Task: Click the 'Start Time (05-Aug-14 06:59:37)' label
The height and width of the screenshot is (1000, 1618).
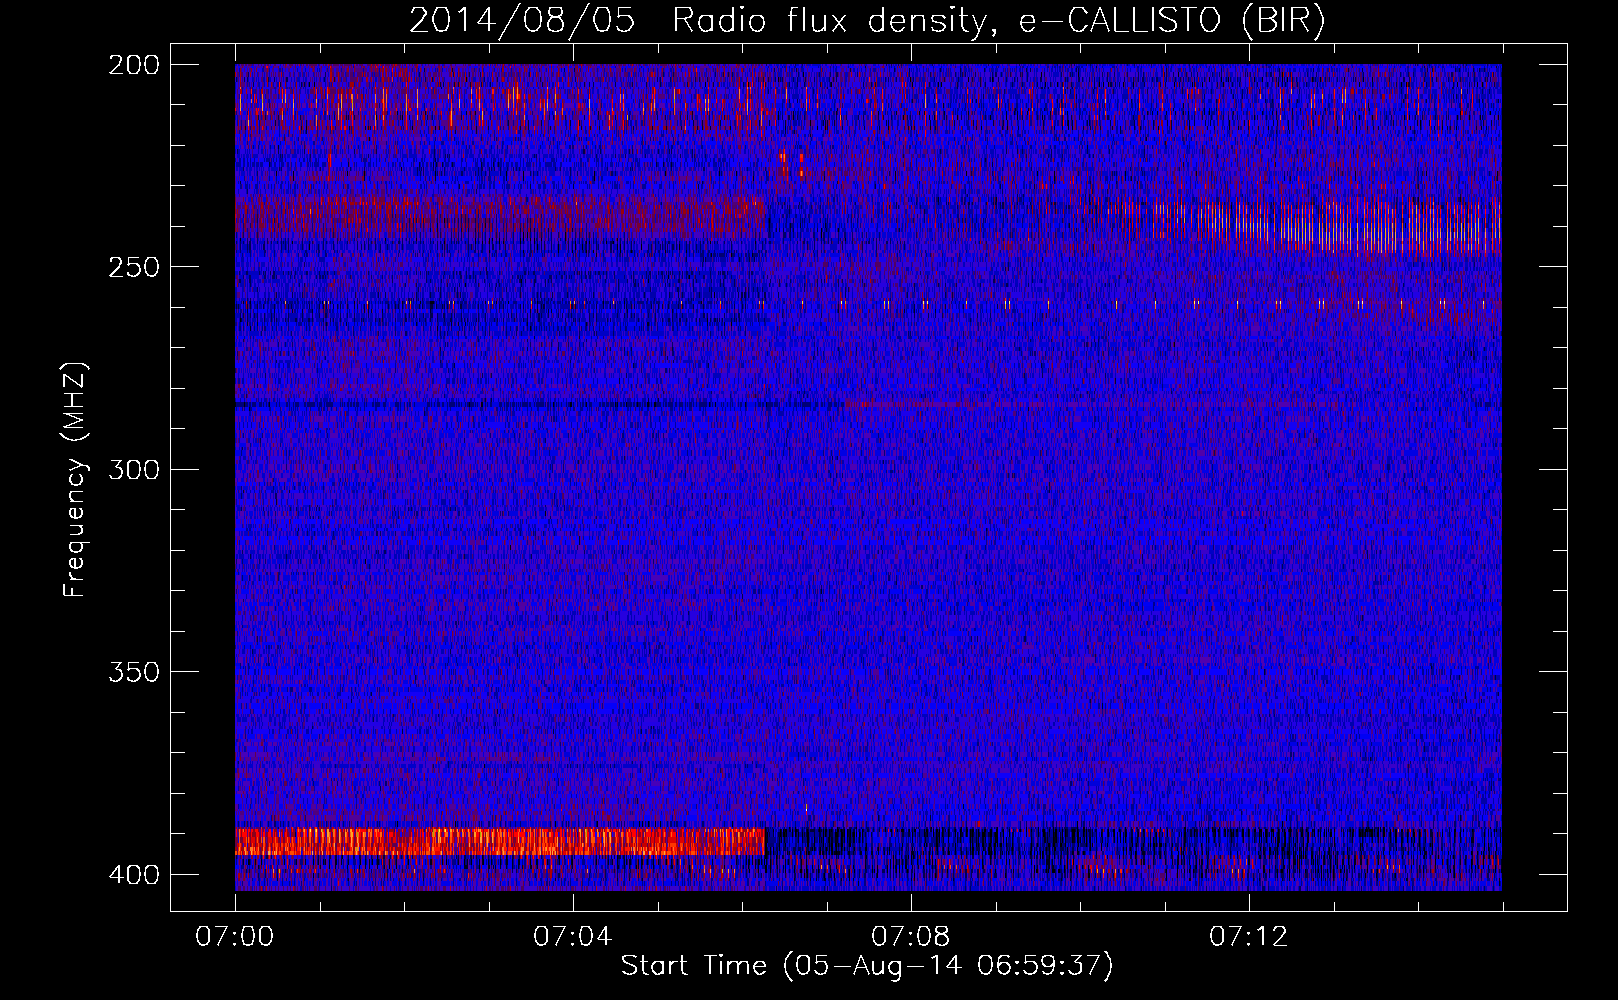Action: pyautogui.click(x=867, y=966)
